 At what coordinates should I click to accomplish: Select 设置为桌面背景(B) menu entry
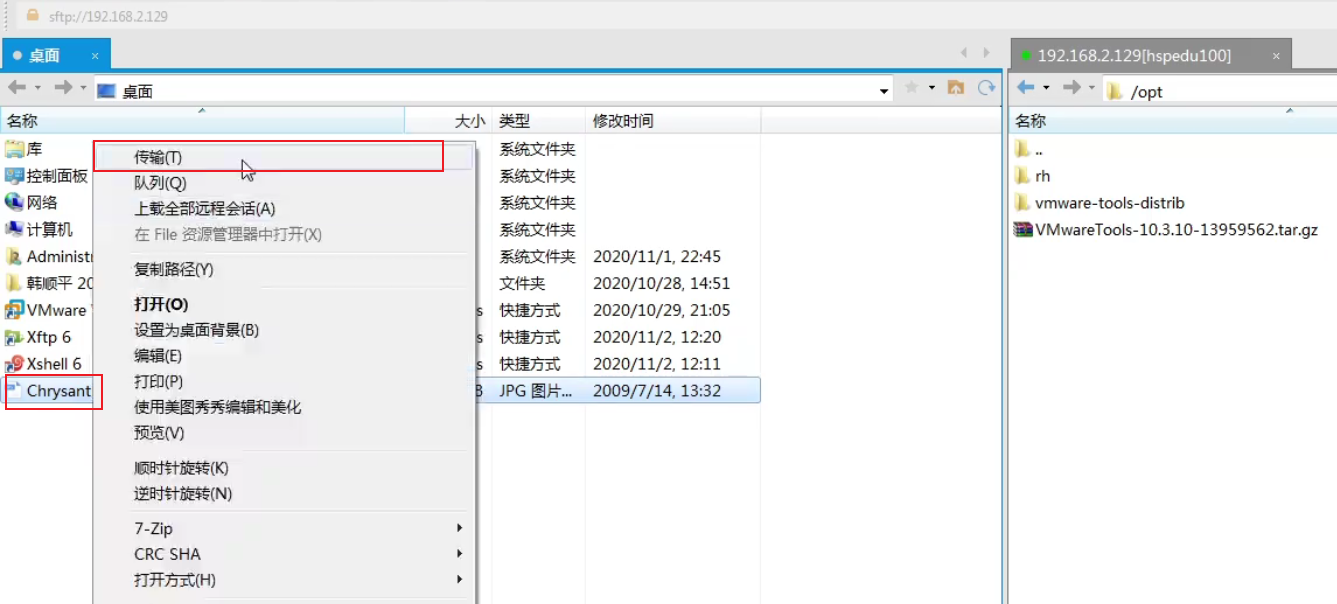284,330
